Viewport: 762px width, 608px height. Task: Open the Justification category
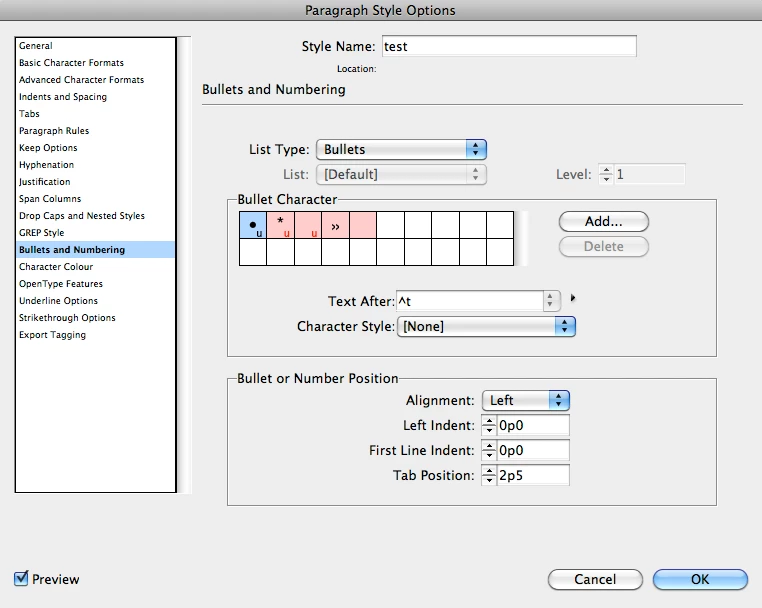click(x=95, y=182)
